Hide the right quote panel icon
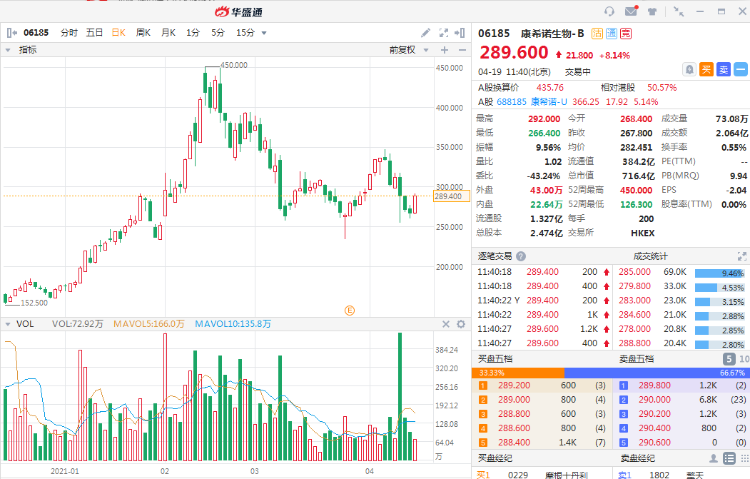This screenshot has width=750, height=479. 460,33
